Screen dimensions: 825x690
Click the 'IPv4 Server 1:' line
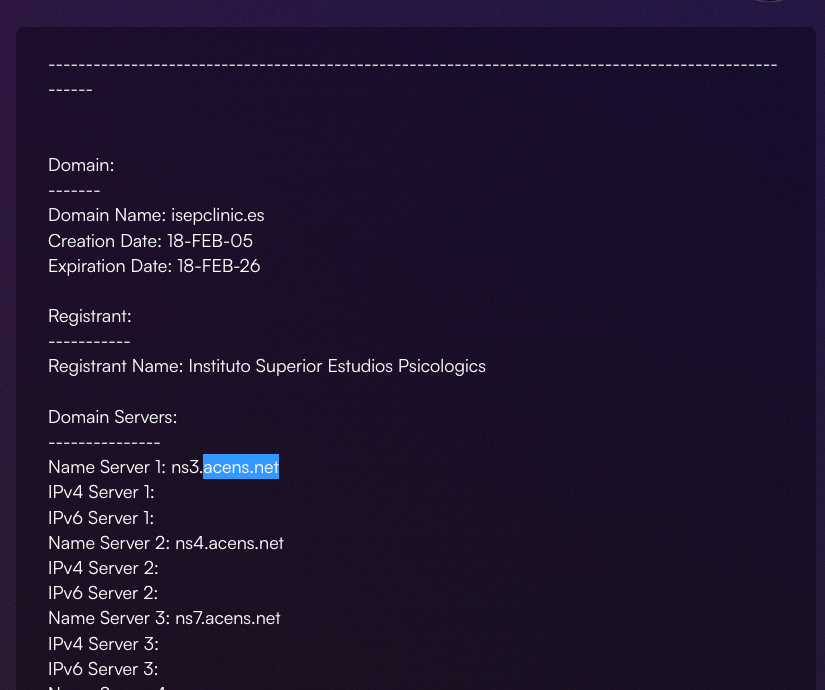coord(101,493)
